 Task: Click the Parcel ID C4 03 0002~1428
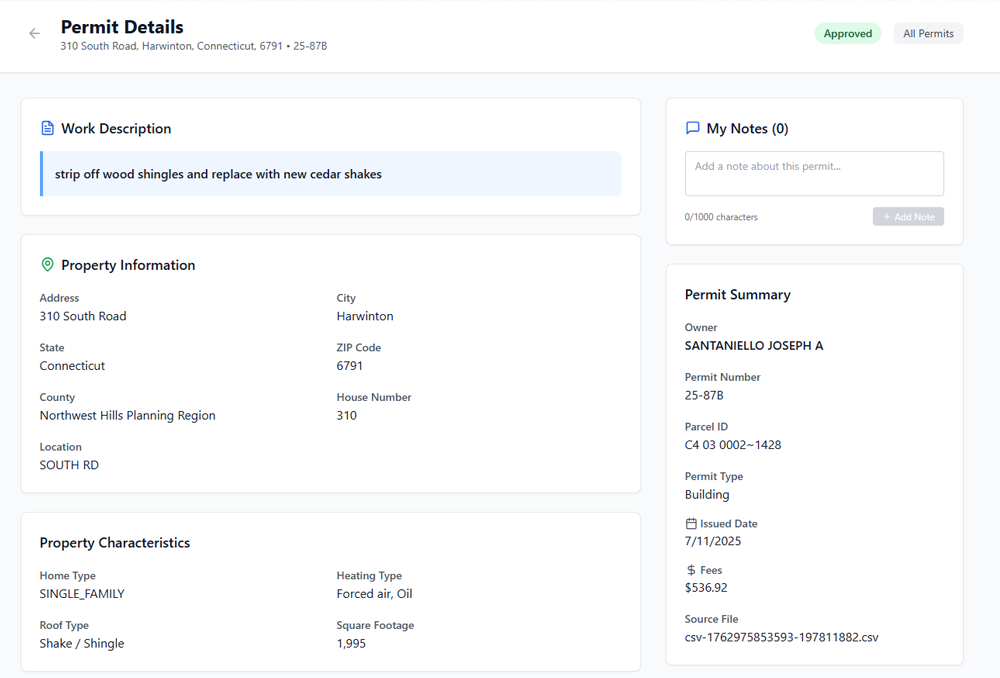pyautogui.click(x=732, y=445)
